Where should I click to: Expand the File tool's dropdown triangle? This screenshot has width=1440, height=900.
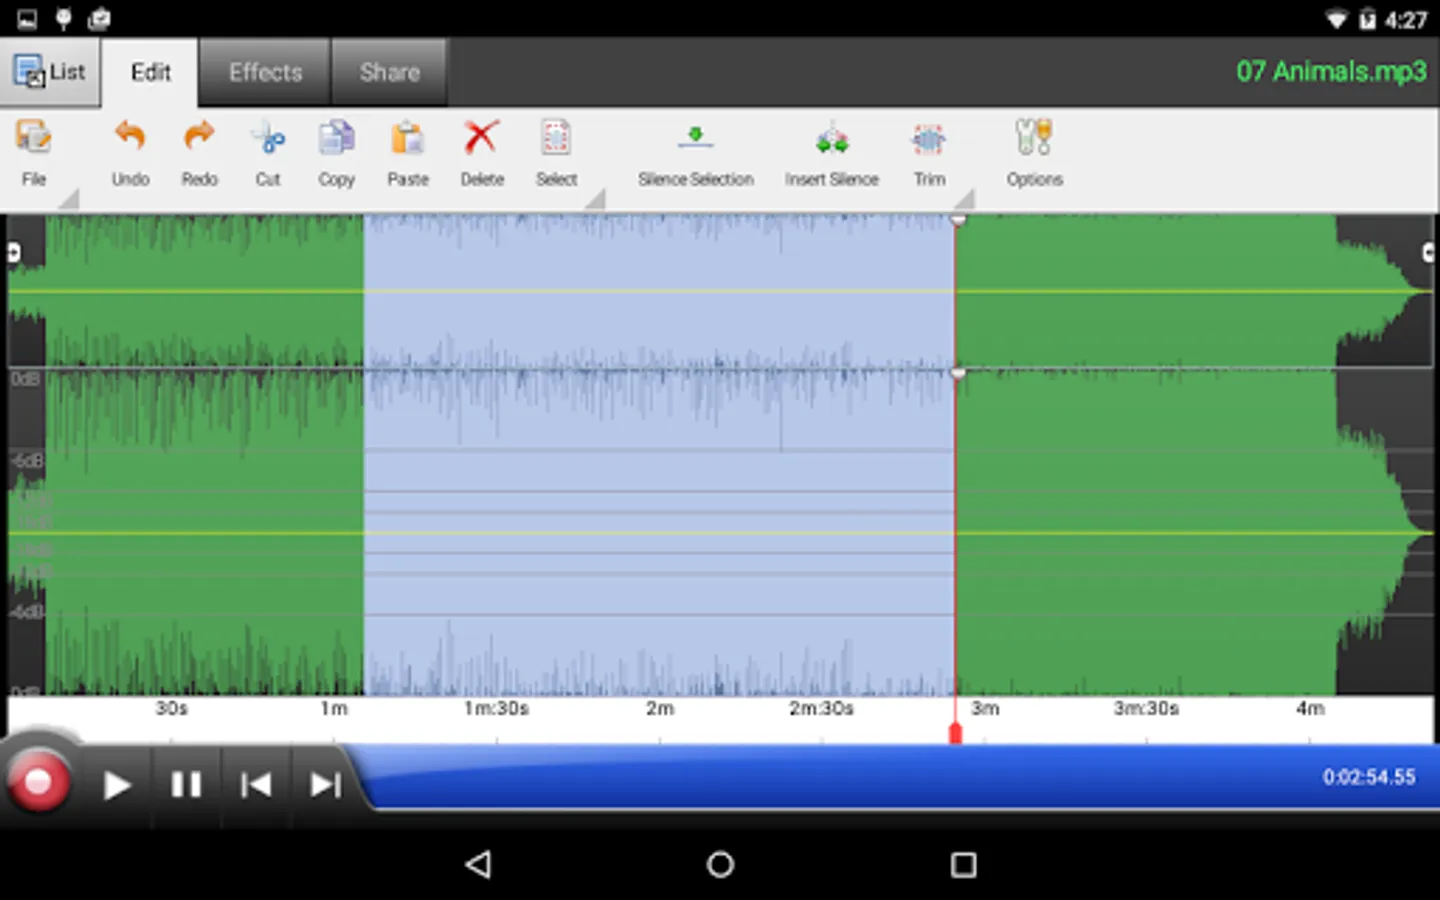(x=69, y=201)
